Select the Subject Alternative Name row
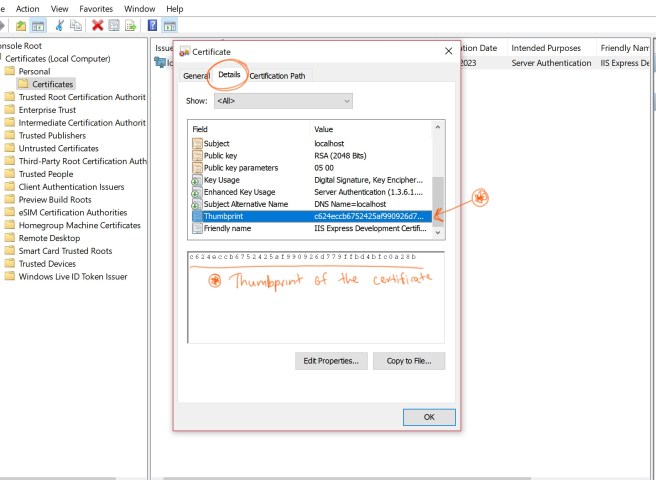 [x=311, y=204]
